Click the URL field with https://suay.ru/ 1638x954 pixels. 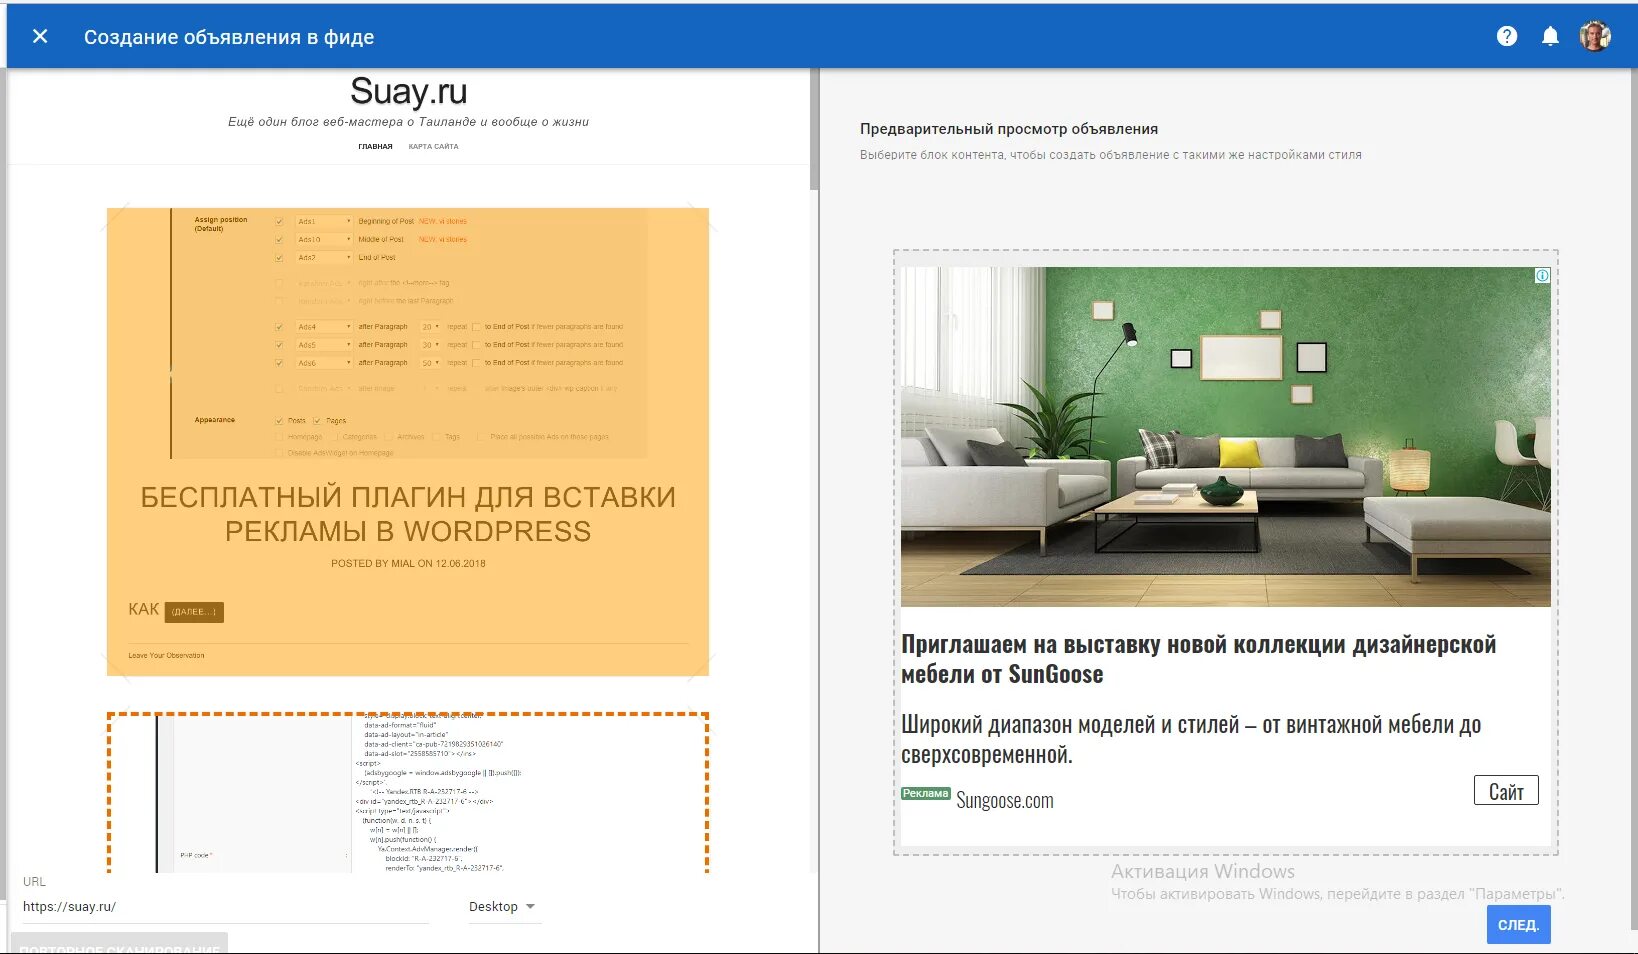225,907
